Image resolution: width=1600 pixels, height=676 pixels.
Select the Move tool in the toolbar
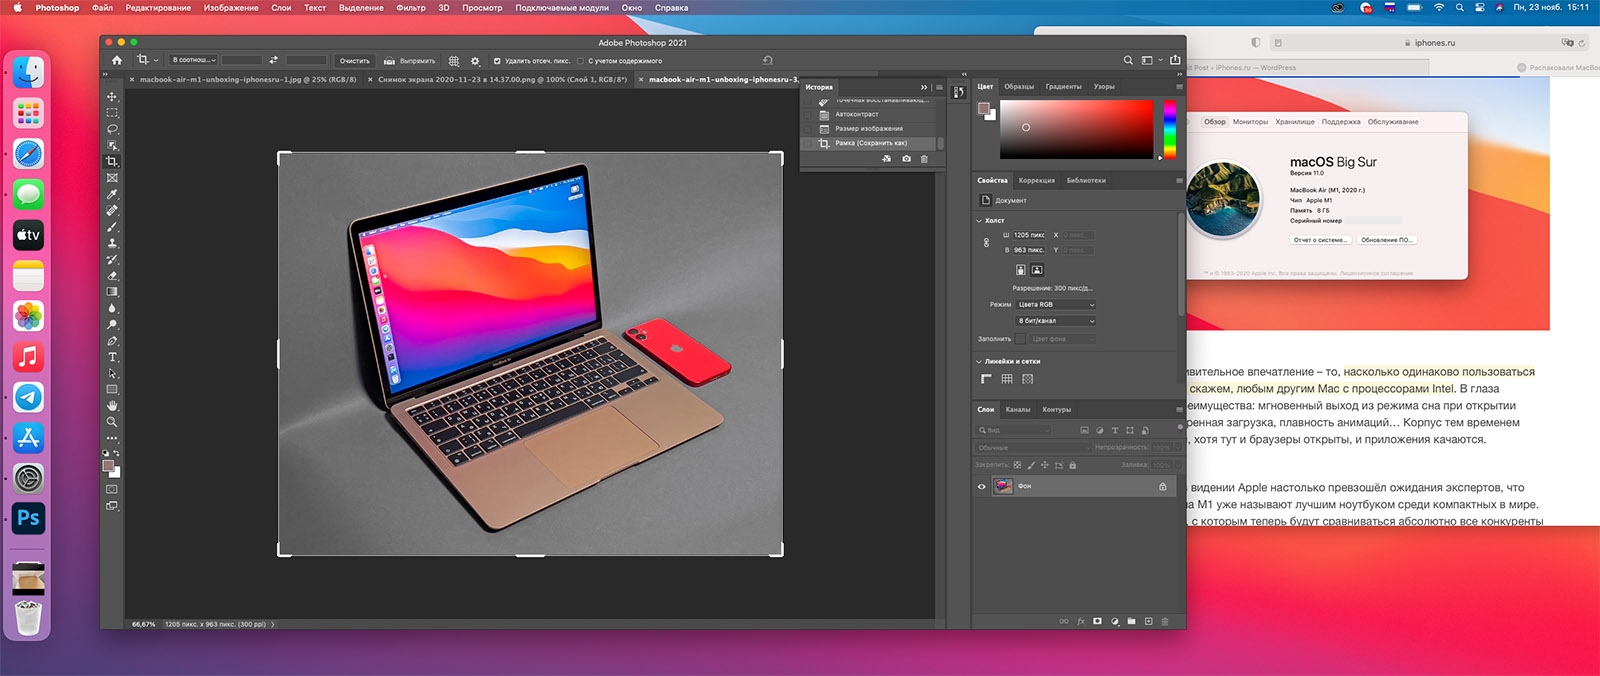click(x=112, y=97)
